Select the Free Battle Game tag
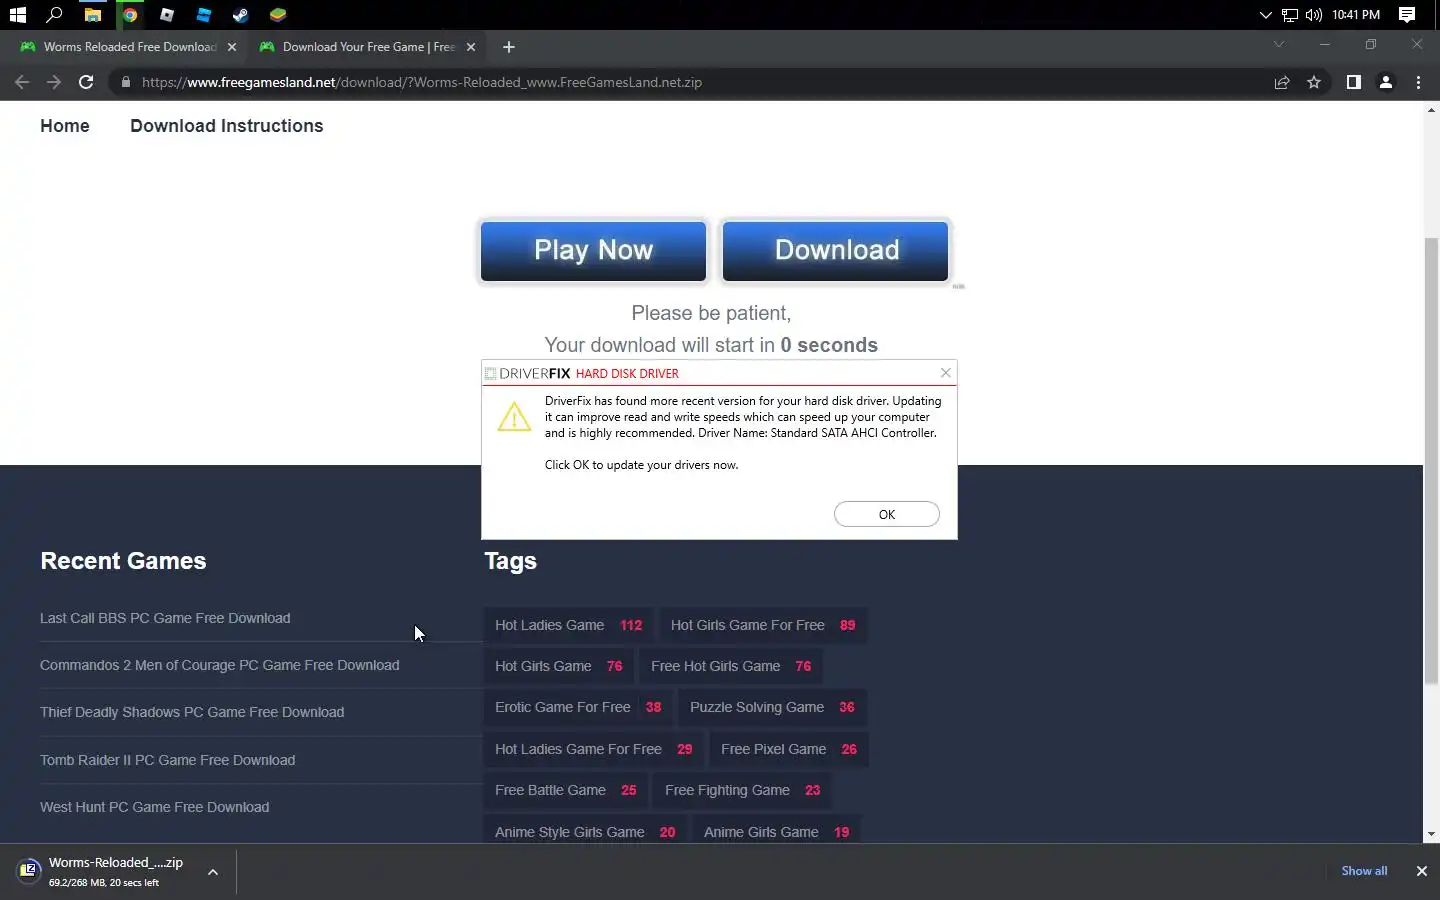Viewport: 1440px width, 900px height. coord(566,790)
